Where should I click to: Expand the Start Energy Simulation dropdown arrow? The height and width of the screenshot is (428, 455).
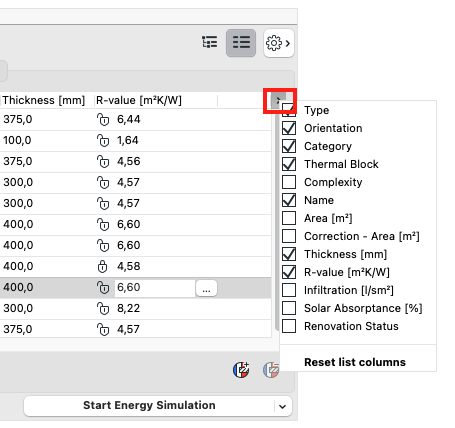point(283,406)
